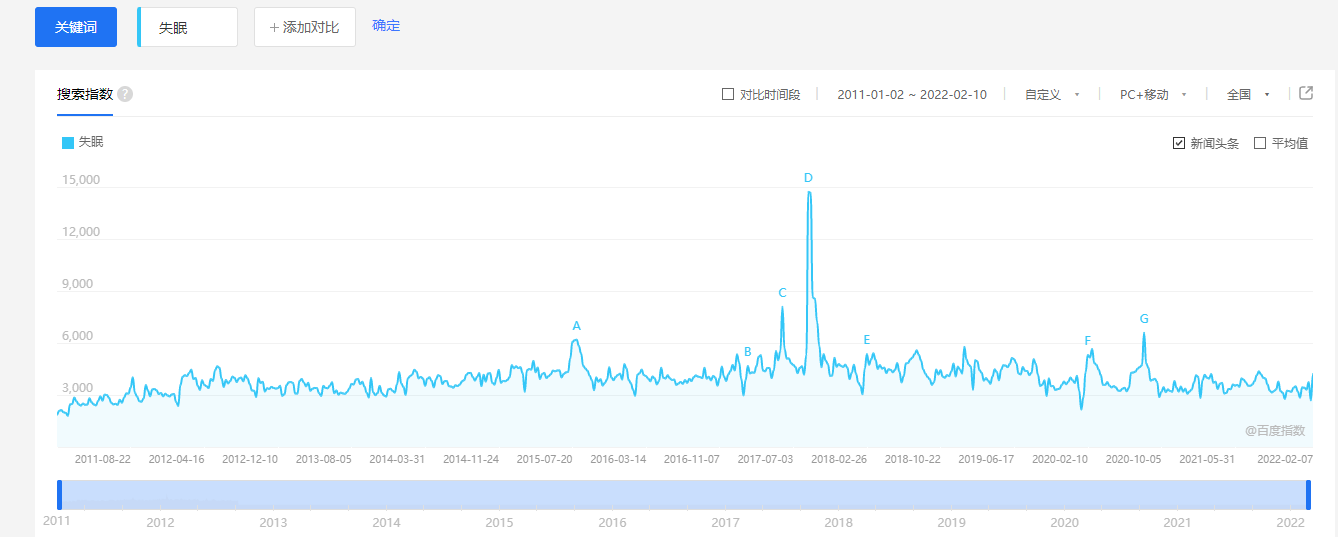This screenshot has width=1338, height=537.
Task: Click the right handle of timeline range slider
Action: coord(1308,495)
